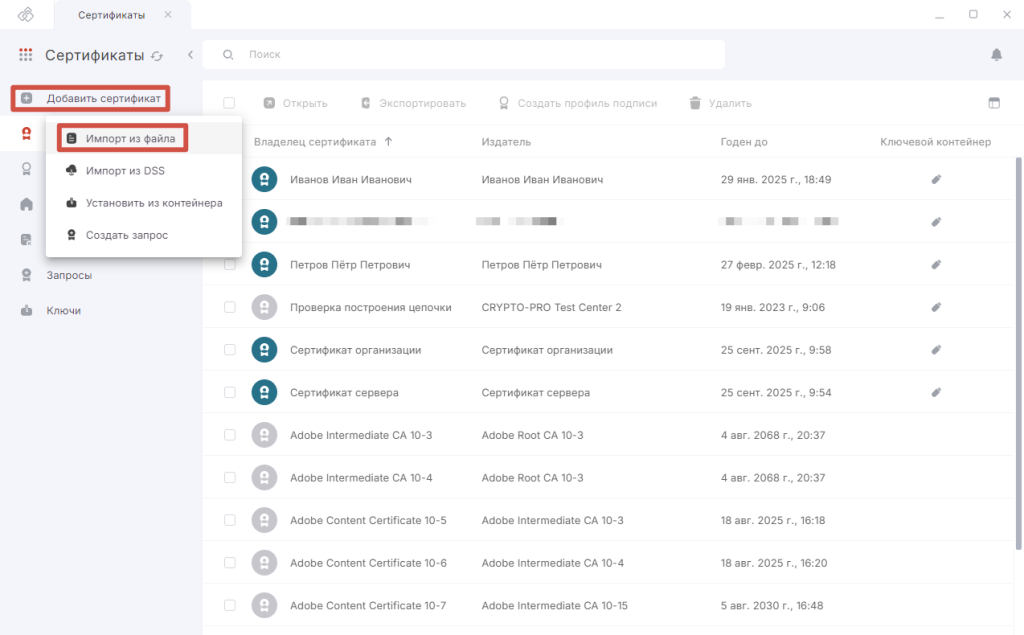Select the red certificate ribbon sidebar icon
Screen dimensions: 1024x635
click(26, 134)
